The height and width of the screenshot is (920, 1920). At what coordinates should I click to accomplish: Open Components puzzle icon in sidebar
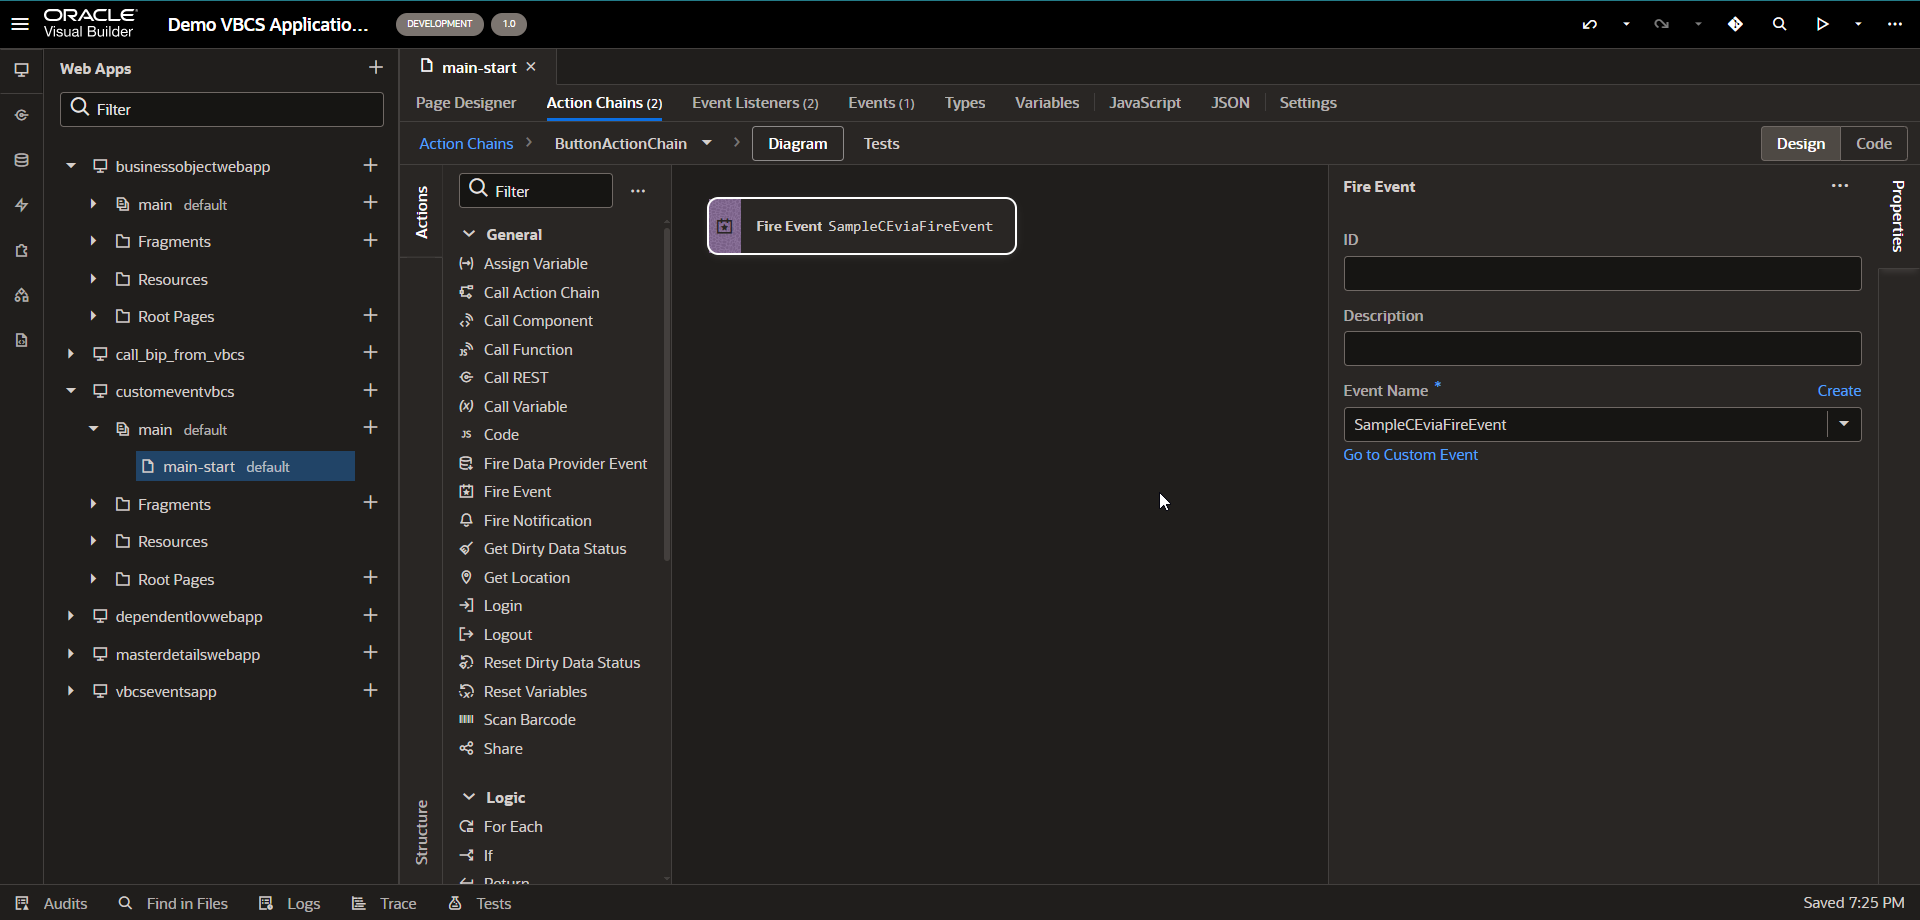tap(21, 250)
